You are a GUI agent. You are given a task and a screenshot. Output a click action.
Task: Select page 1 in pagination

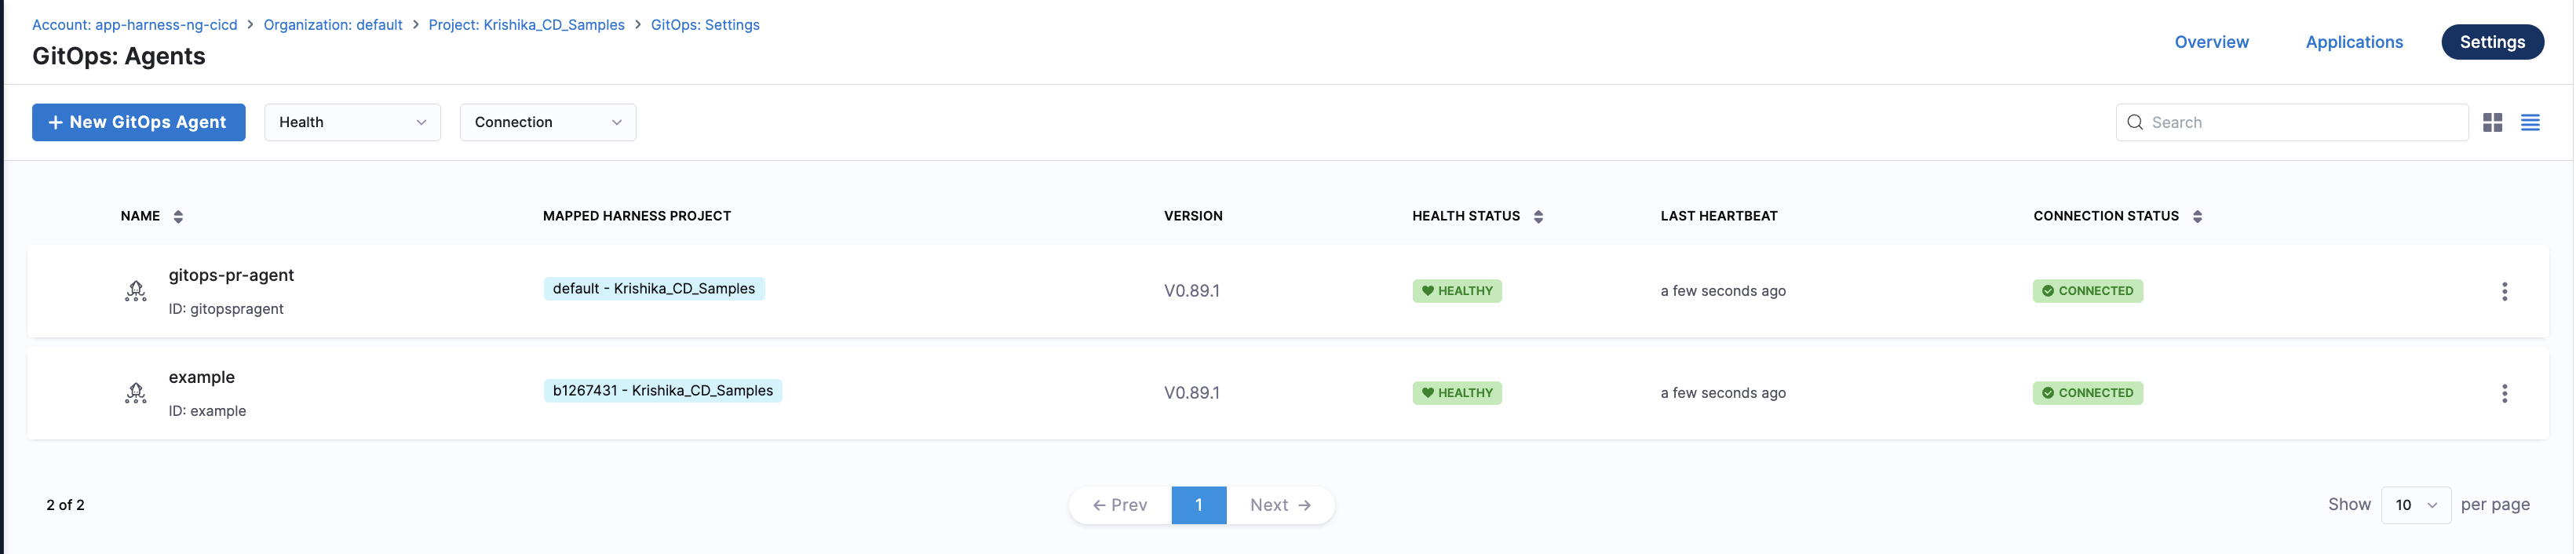[x=1198, y=505]
